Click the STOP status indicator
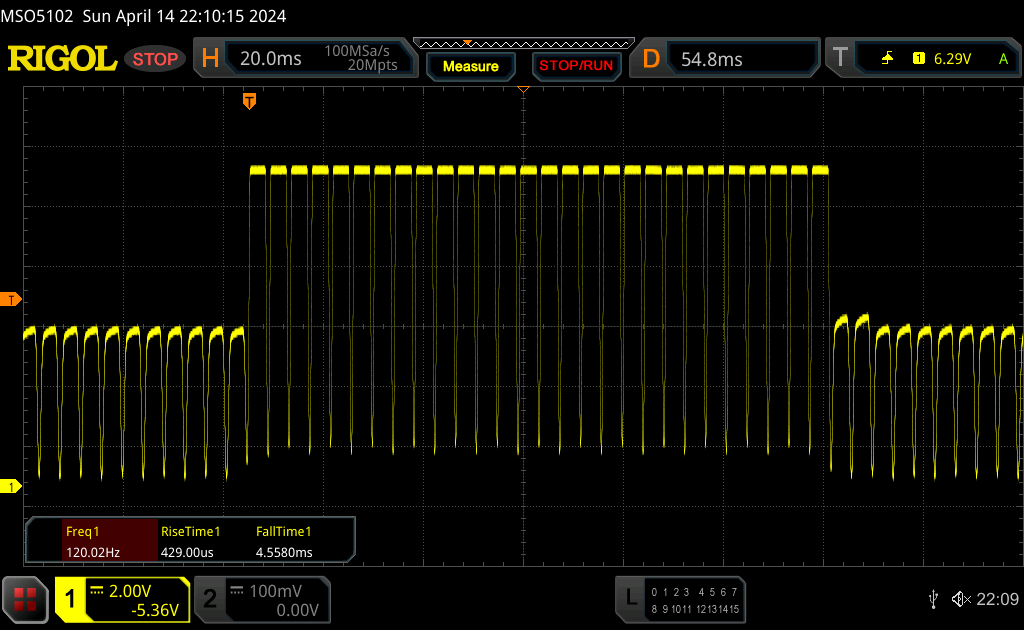1024x630 pixels. click(155, 59)
